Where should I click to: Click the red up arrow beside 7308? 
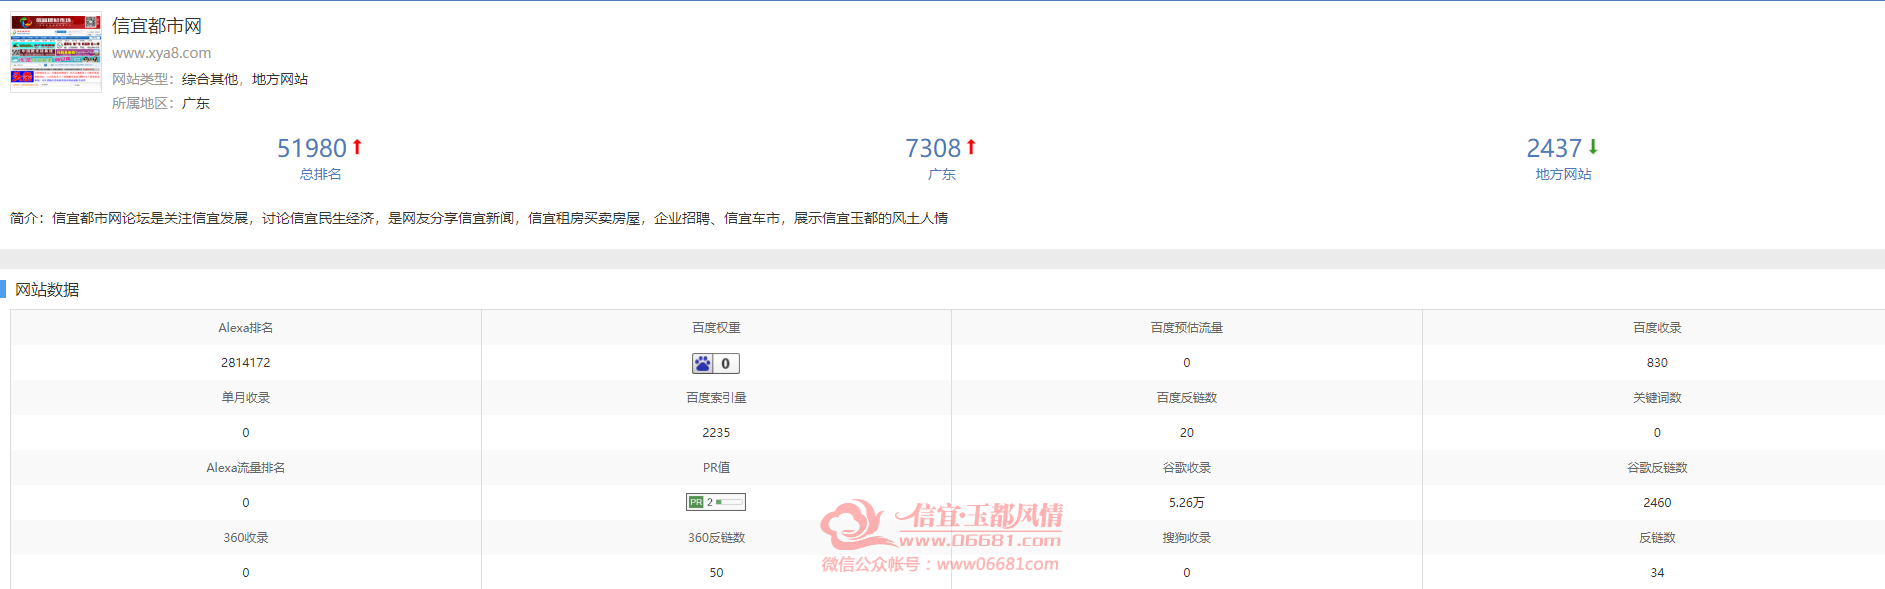(971, 147)
